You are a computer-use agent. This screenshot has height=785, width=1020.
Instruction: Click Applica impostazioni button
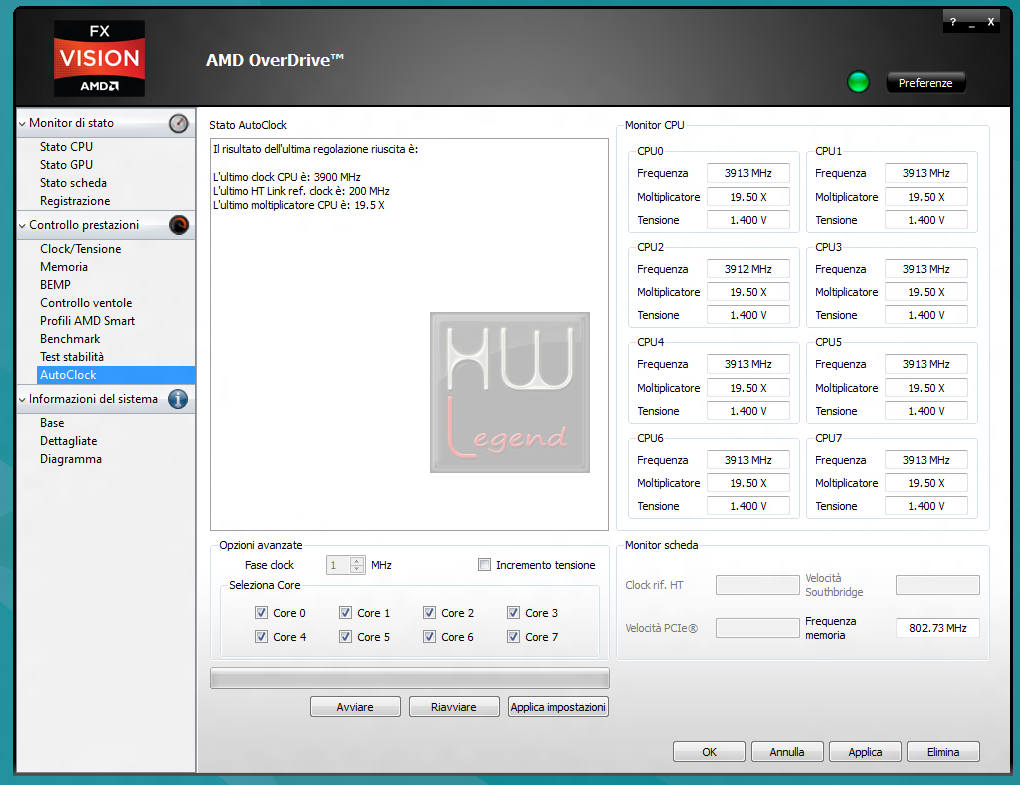point(558,707)
